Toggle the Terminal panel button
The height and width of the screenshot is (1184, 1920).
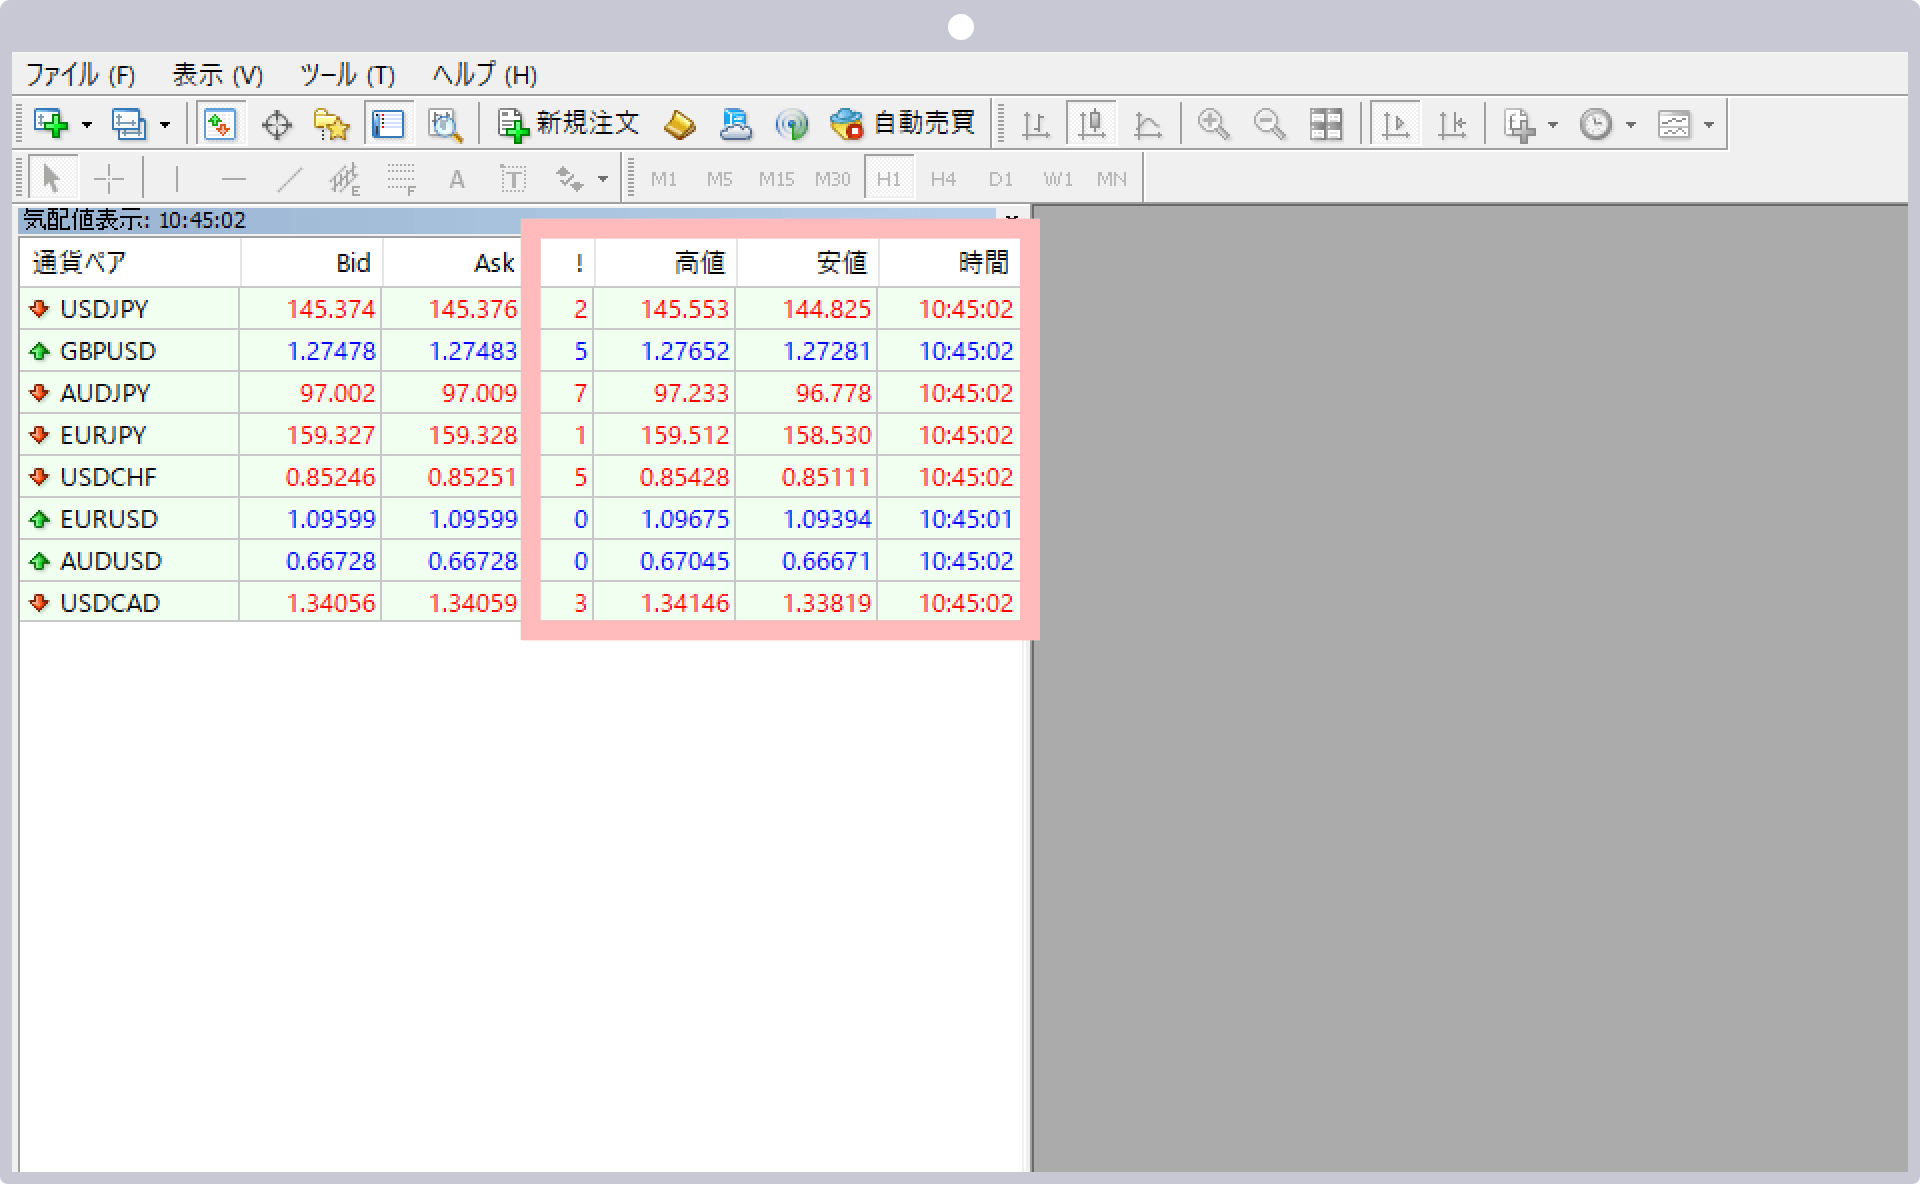388,124
